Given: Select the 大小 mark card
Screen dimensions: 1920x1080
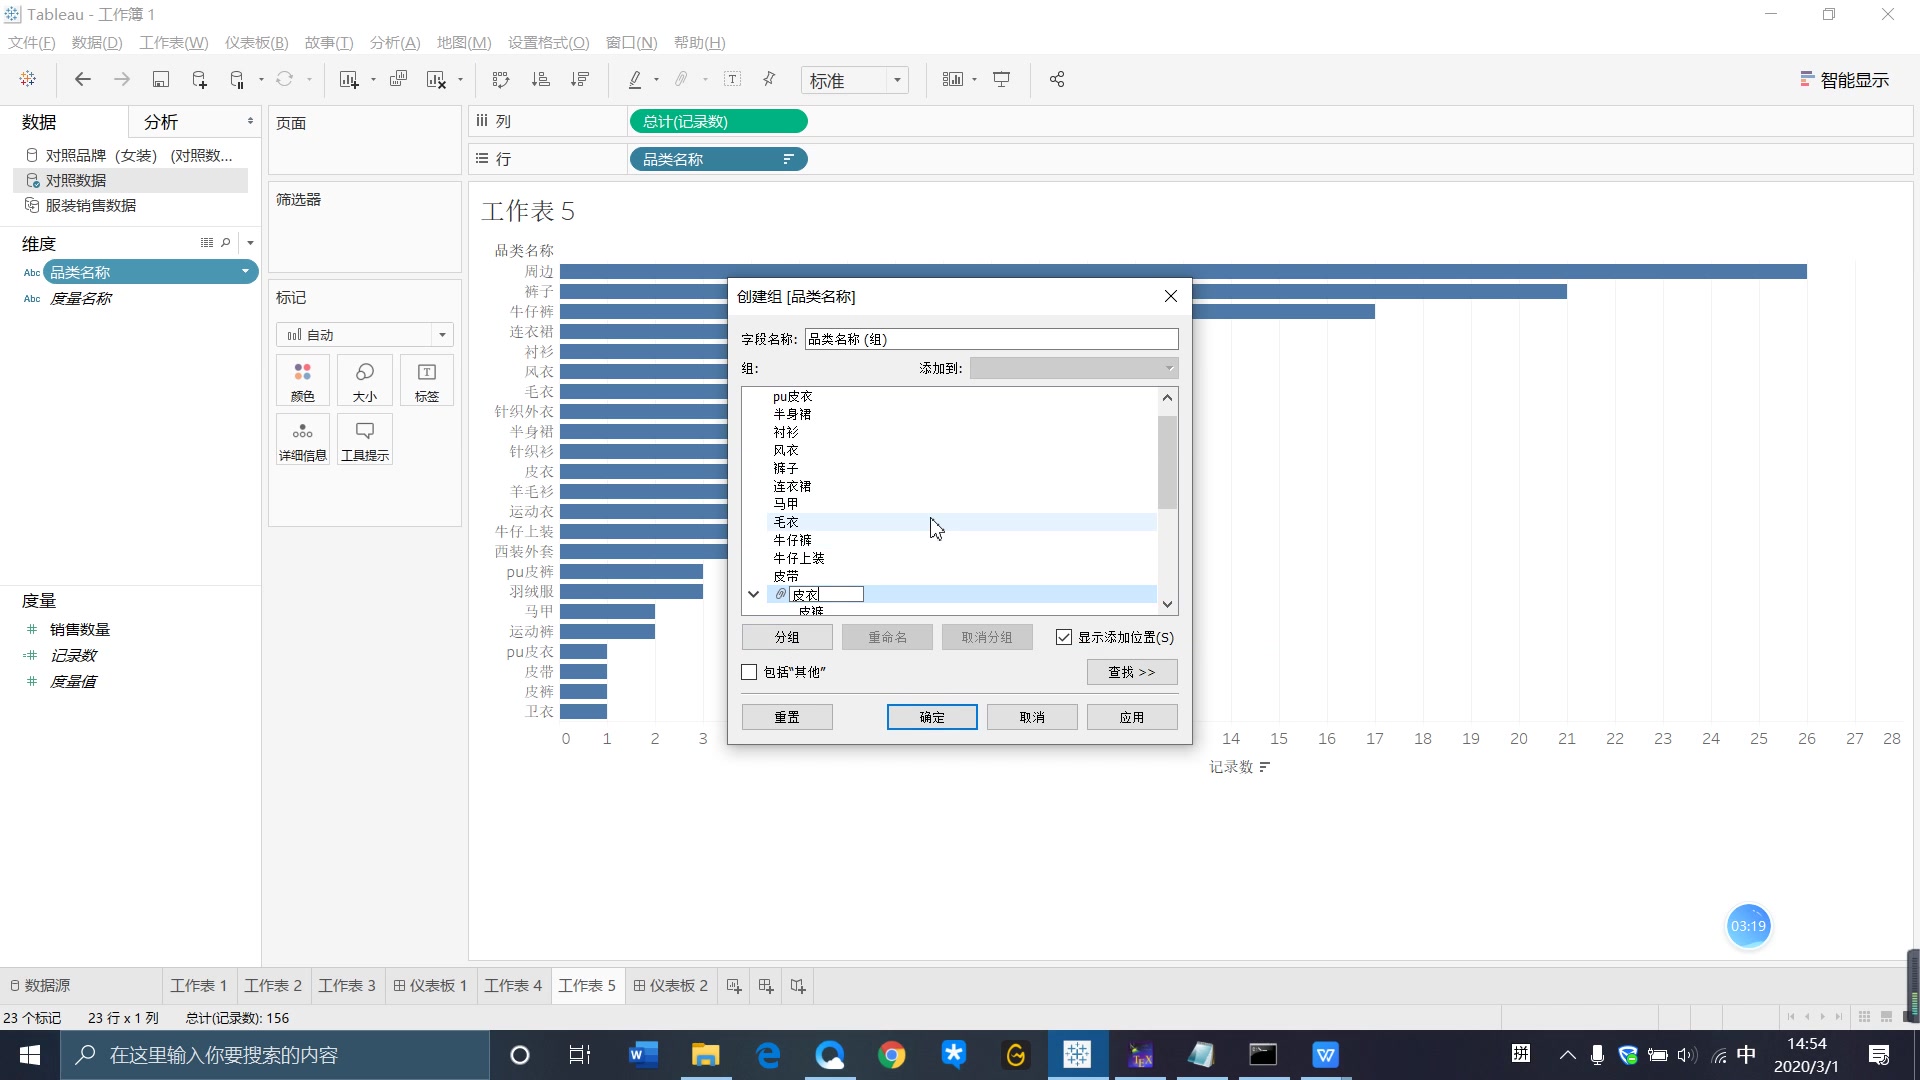Looking at the screenshot, I should (364, 380).
